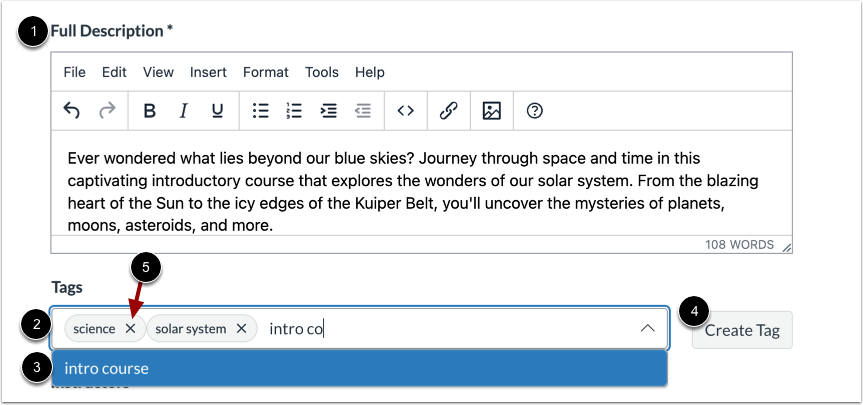Click the 108 WORDS counter
Viewport: 863px width, 405px height.
[739, 245]
